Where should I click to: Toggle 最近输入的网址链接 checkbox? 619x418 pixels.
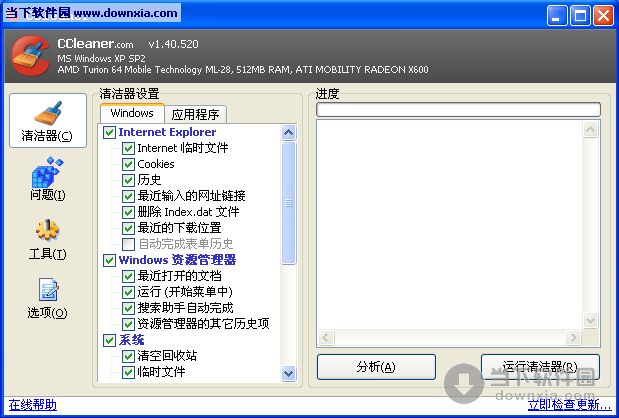point(128,196)
